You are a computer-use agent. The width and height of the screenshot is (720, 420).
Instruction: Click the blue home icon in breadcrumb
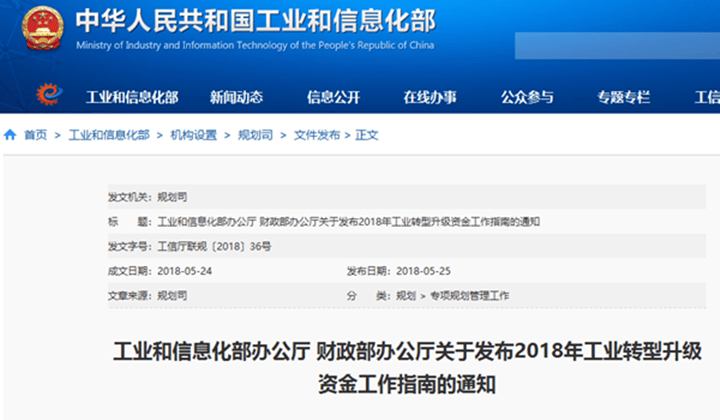pos(10,135)
